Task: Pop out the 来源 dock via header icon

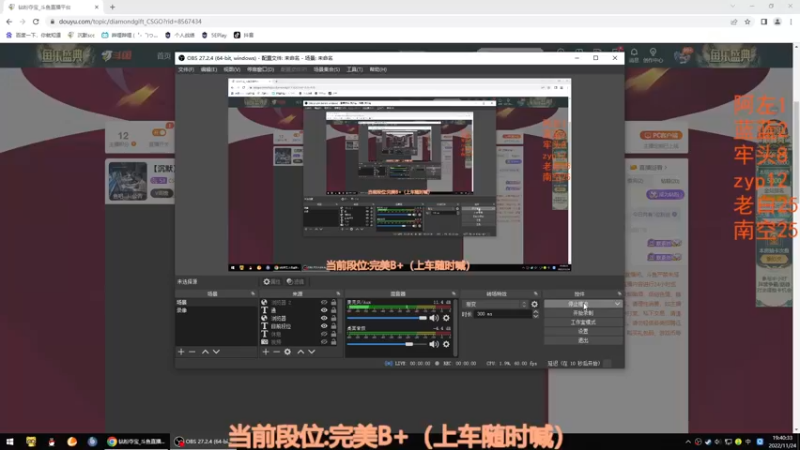Action: point(338,294)
